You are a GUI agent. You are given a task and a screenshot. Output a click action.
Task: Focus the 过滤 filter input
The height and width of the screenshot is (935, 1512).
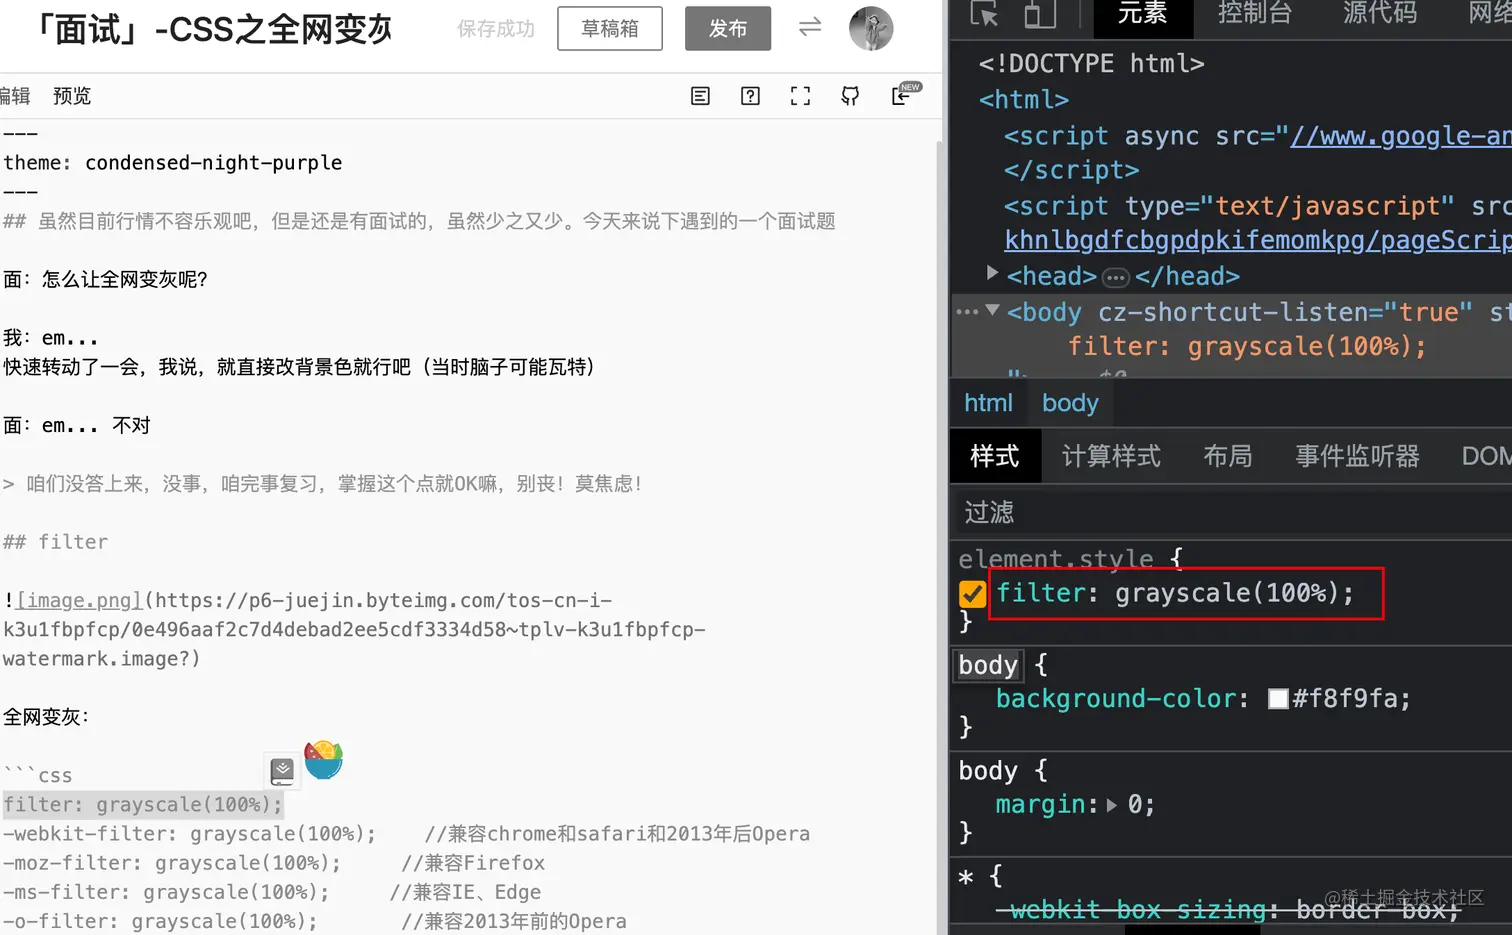[x=1232, y=513]
